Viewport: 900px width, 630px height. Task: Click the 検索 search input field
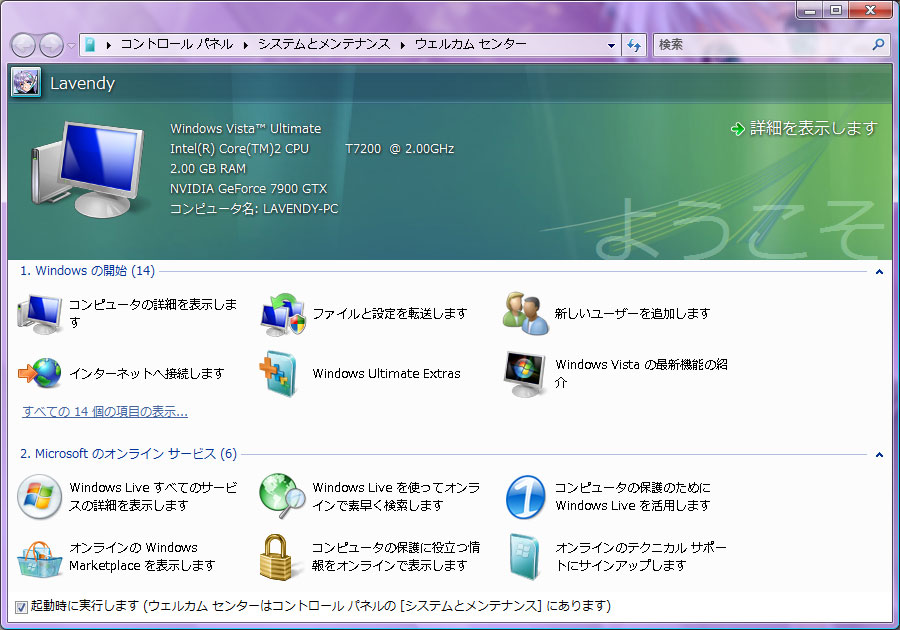click(x=763, y=44)
